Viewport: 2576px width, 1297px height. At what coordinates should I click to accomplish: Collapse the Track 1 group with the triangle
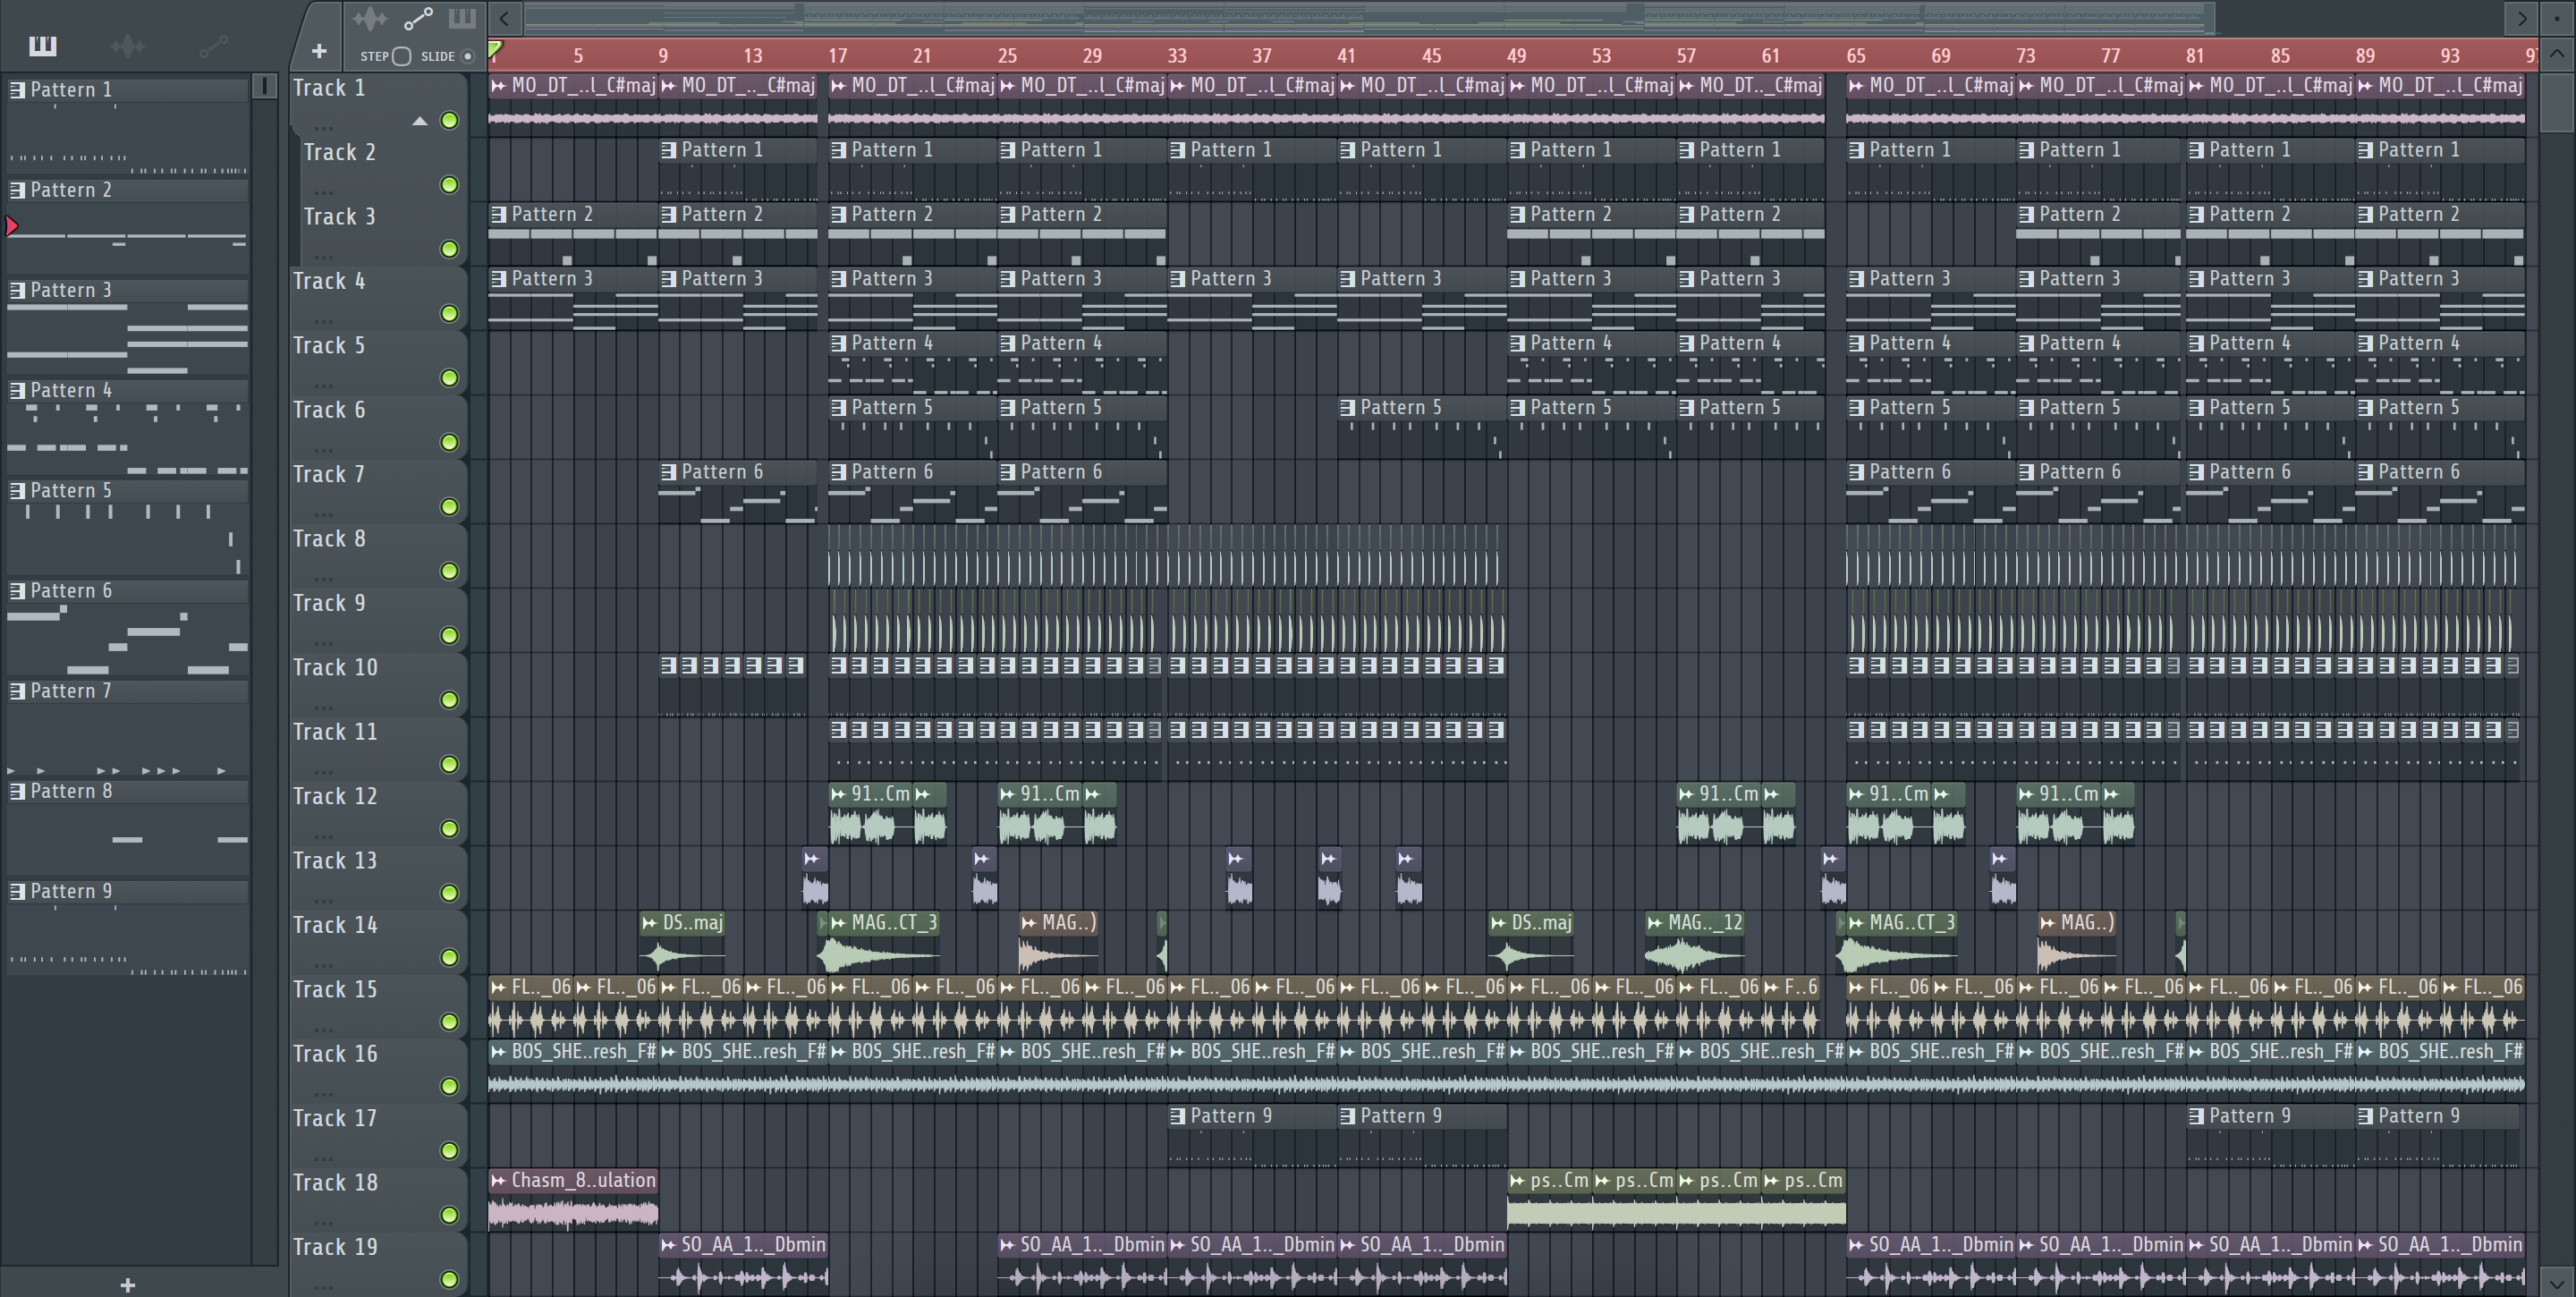[420, 121]
